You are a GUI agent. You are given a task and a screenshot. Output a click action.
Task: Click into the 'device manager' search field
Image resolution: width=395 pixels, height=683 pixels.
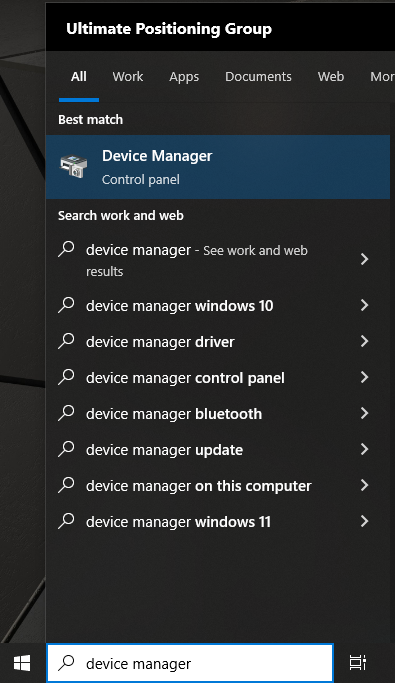click(190, 663)
